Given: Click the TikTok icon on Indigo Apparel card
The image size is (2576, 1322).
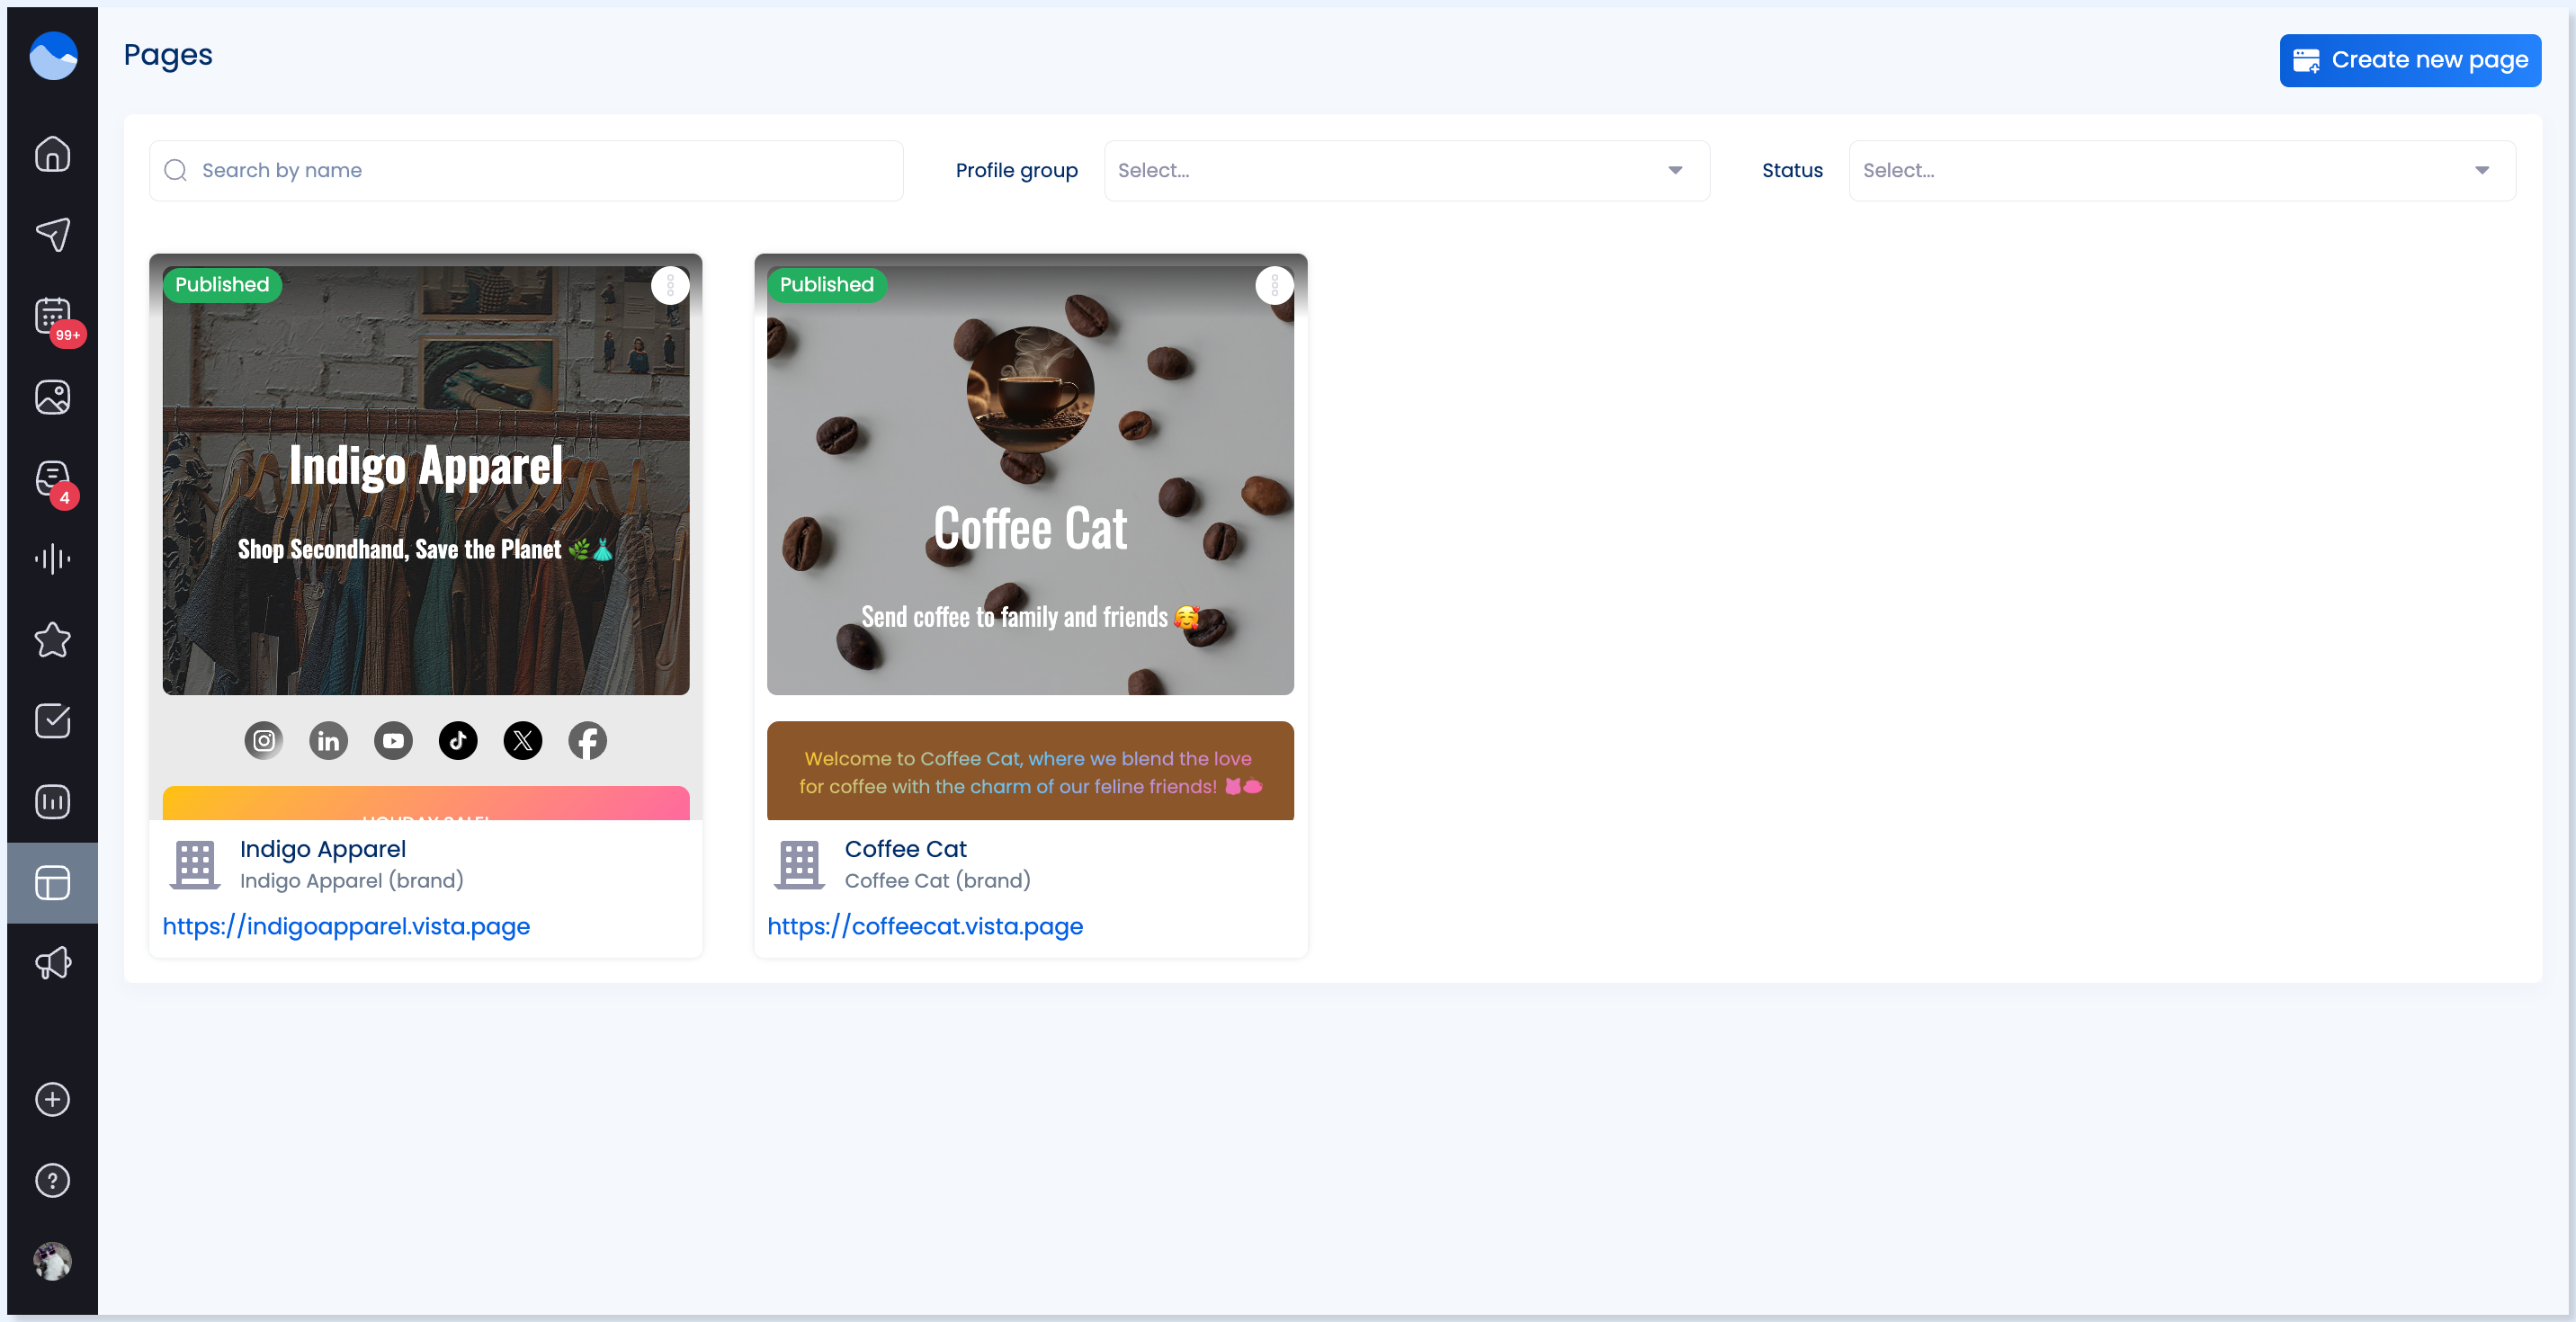Looking at the screenshot, I should 458,740.
